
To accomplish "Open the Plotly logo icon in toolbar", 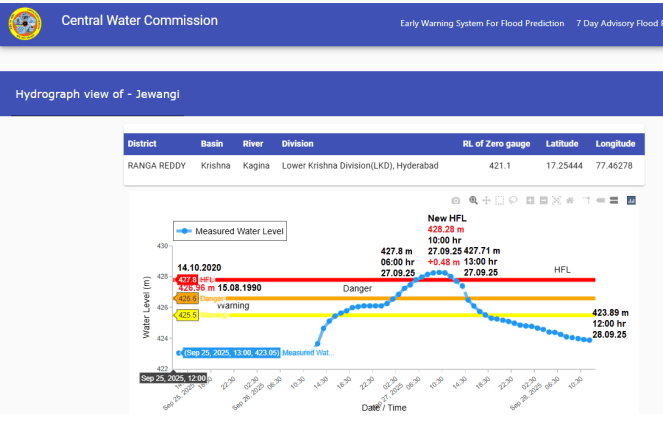I will point(631,201).
